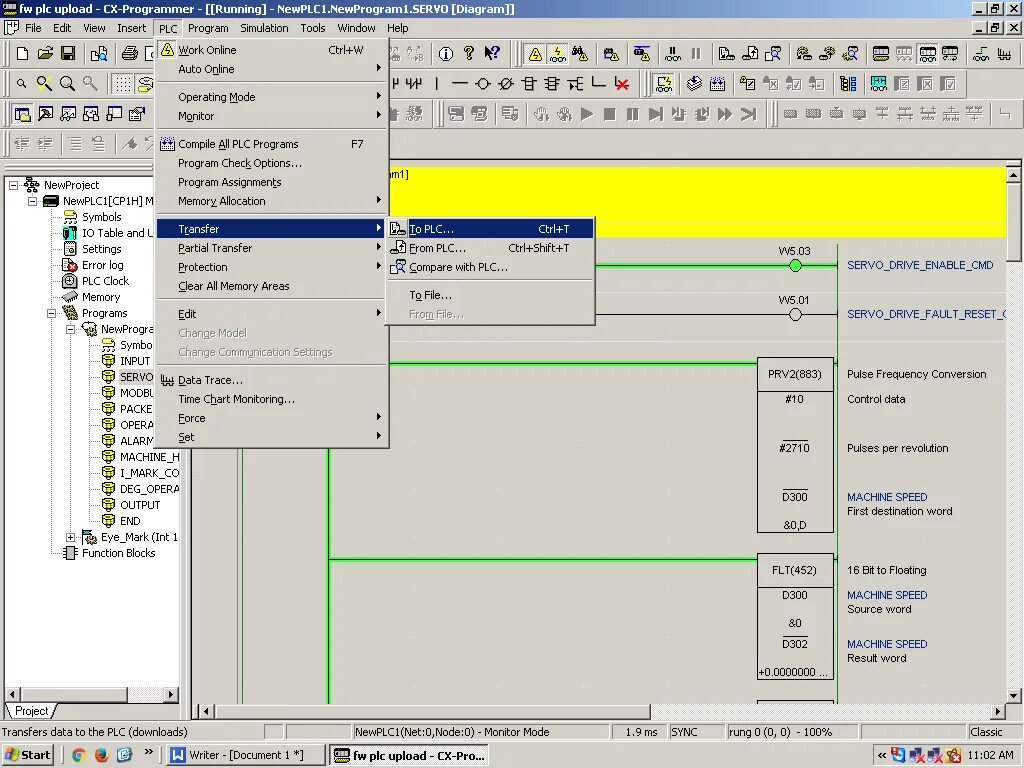
Task: Expand the Protection submenu
Action: coord(272,266)
